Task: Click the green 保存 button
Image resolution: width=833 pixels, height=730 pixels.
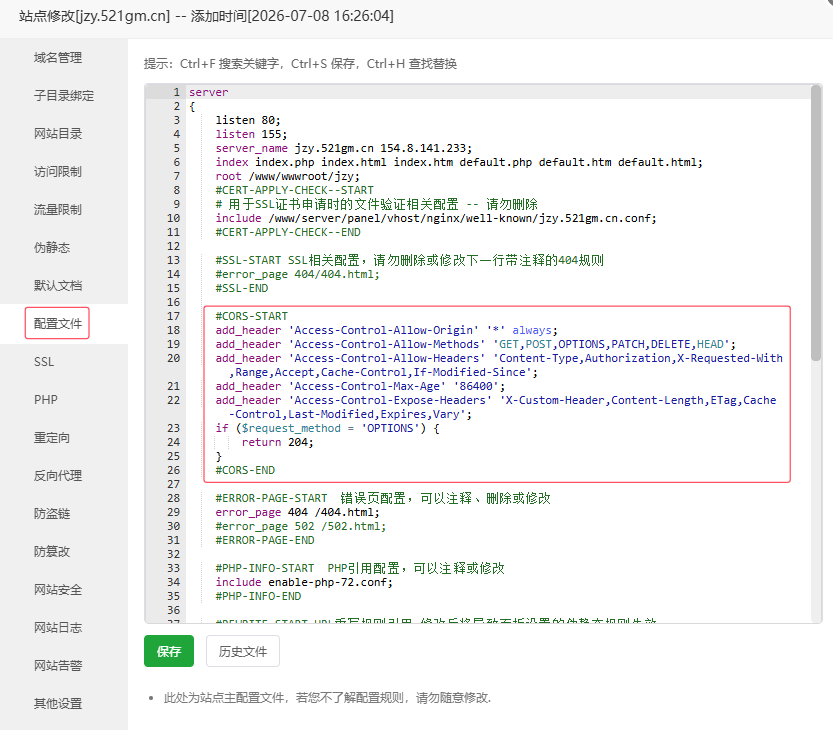Action: pos(169,651)
